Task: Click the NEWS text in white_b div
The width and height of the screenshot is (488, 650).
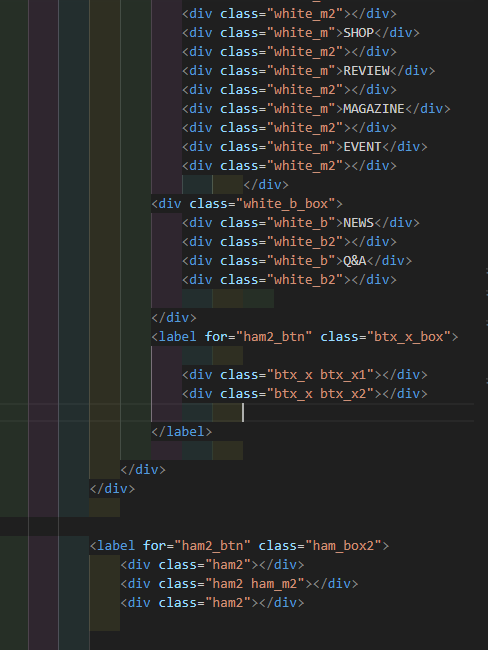Action: (359, 223)
